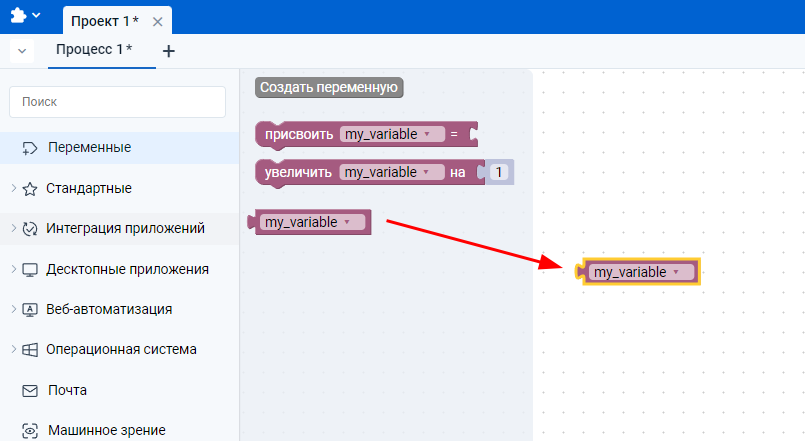Image resolution: width=805 pixels, height=441 pixels.
Task: Click the word 'на' in увеличить block
Action: click(457, 172)
